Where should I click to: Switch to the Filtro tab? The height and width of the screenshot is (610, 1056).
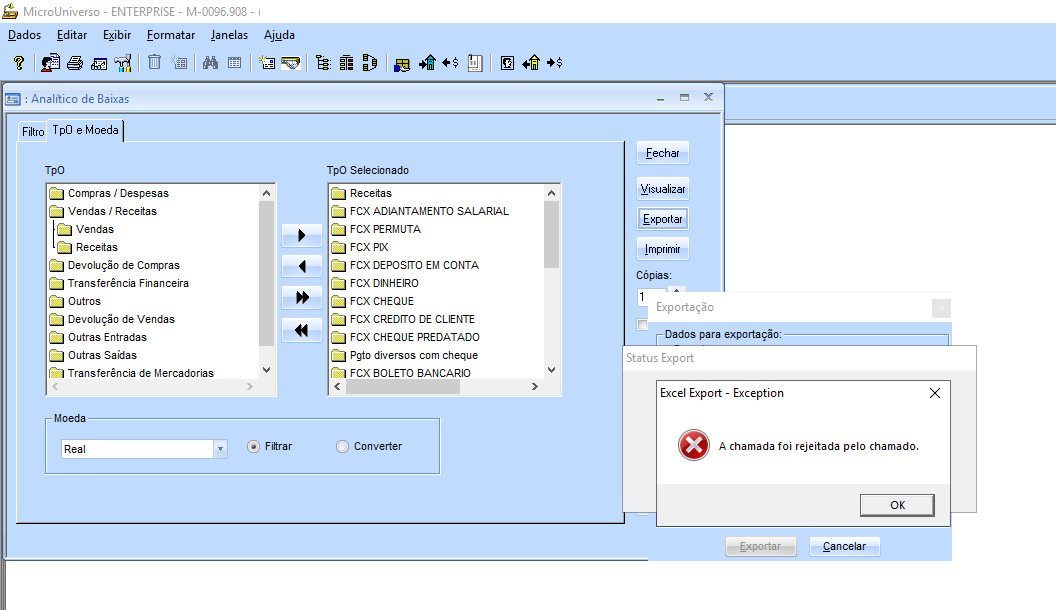coord(33,131)
